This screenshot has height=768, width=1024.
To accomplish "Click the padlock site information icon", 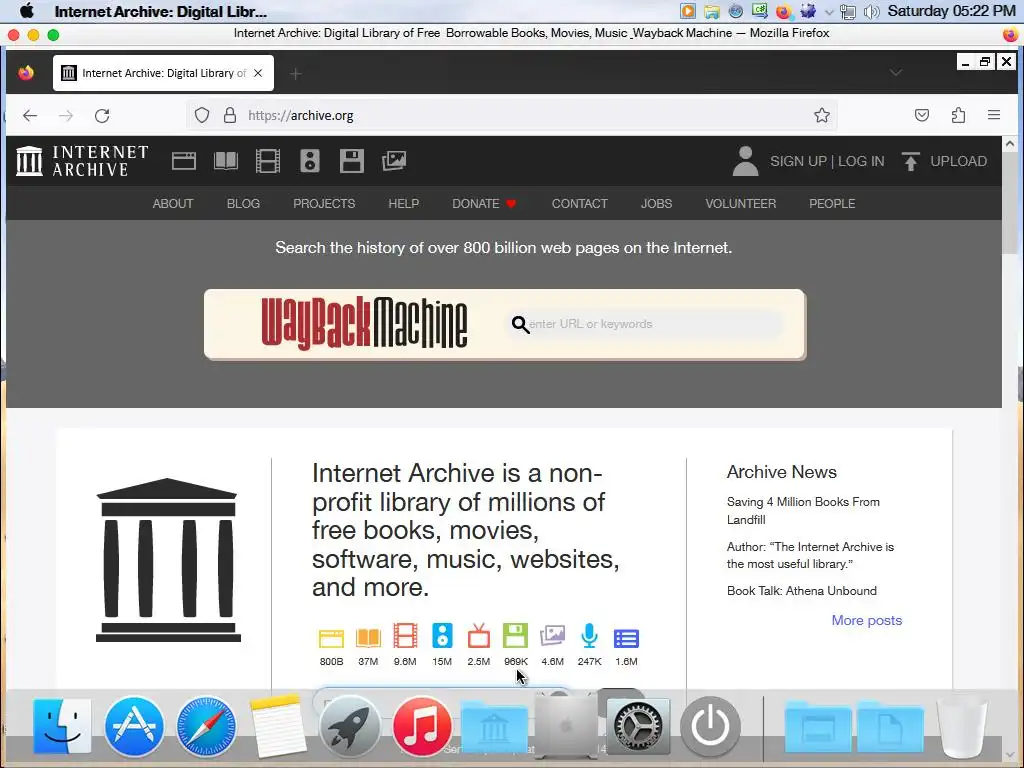I will pos(230,116).
